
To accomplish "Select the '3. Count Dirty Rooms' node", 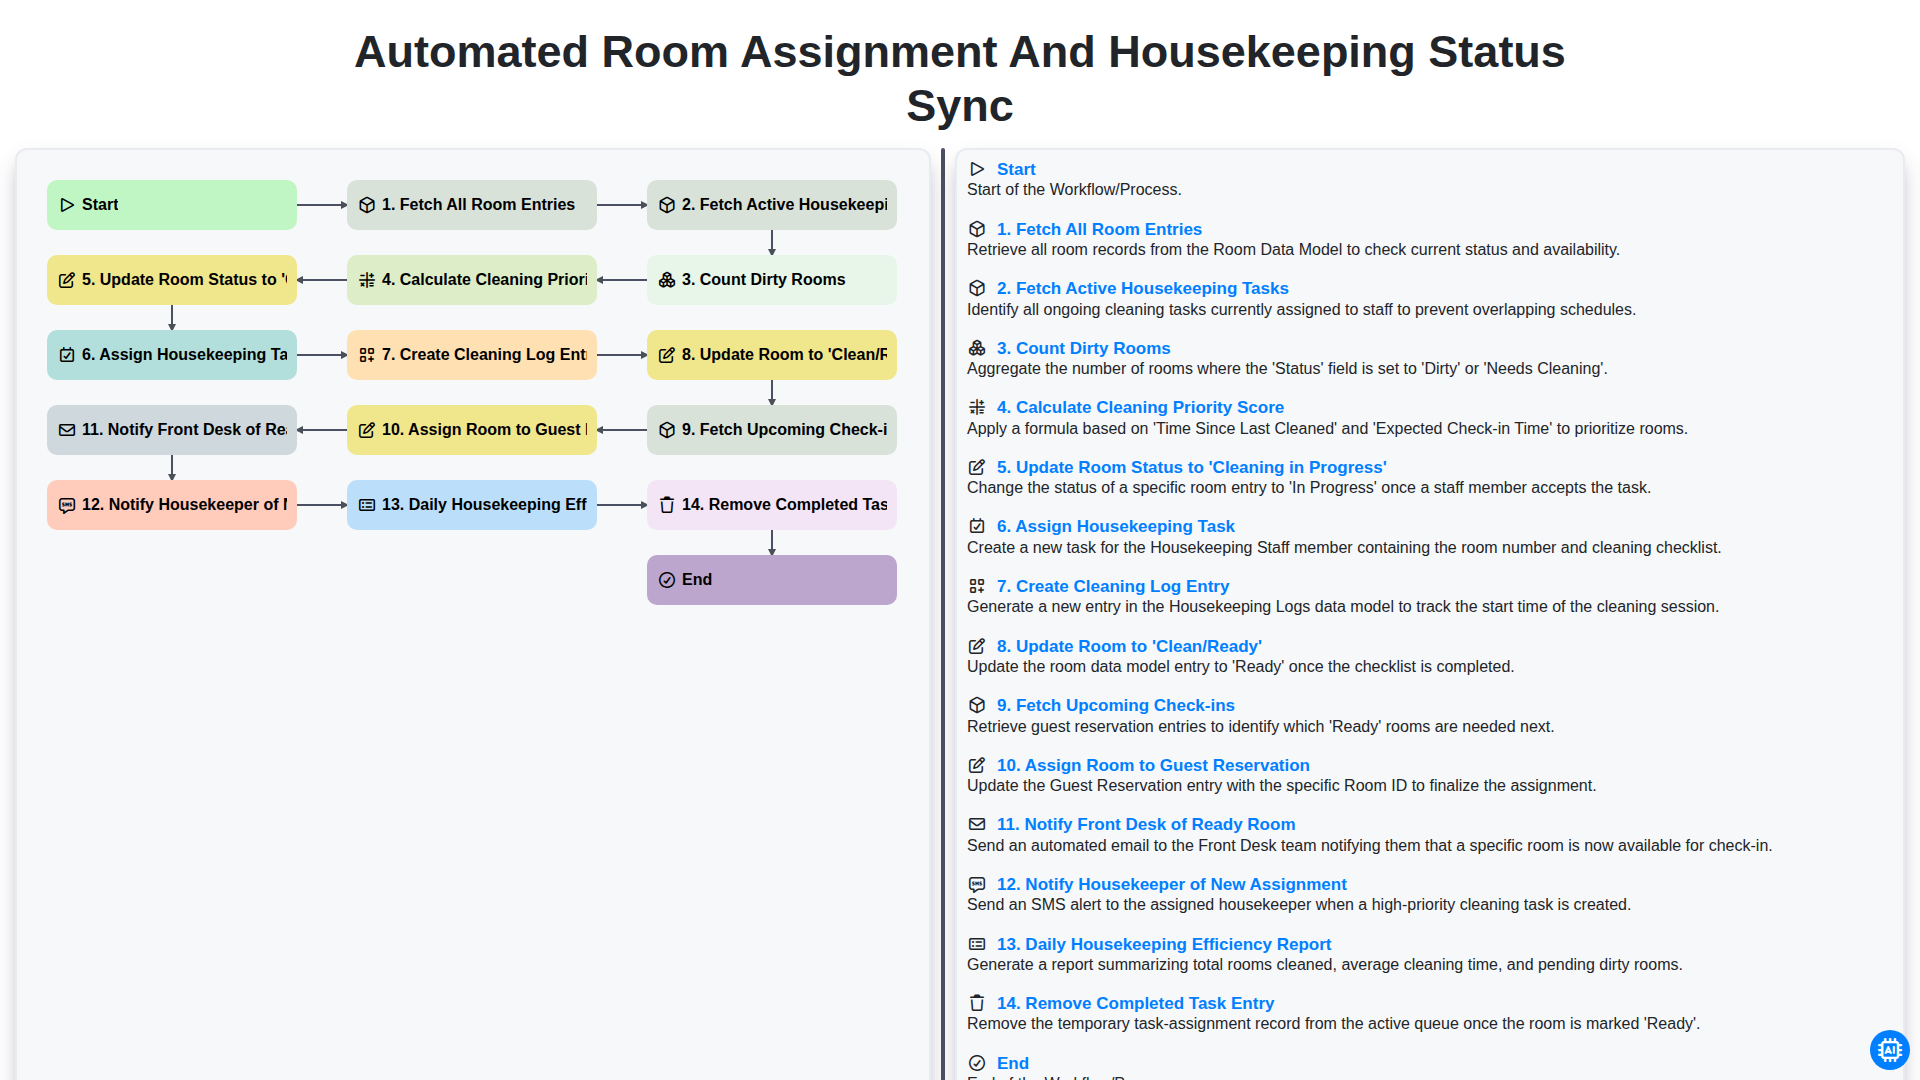I will click(x=772, y=280).
